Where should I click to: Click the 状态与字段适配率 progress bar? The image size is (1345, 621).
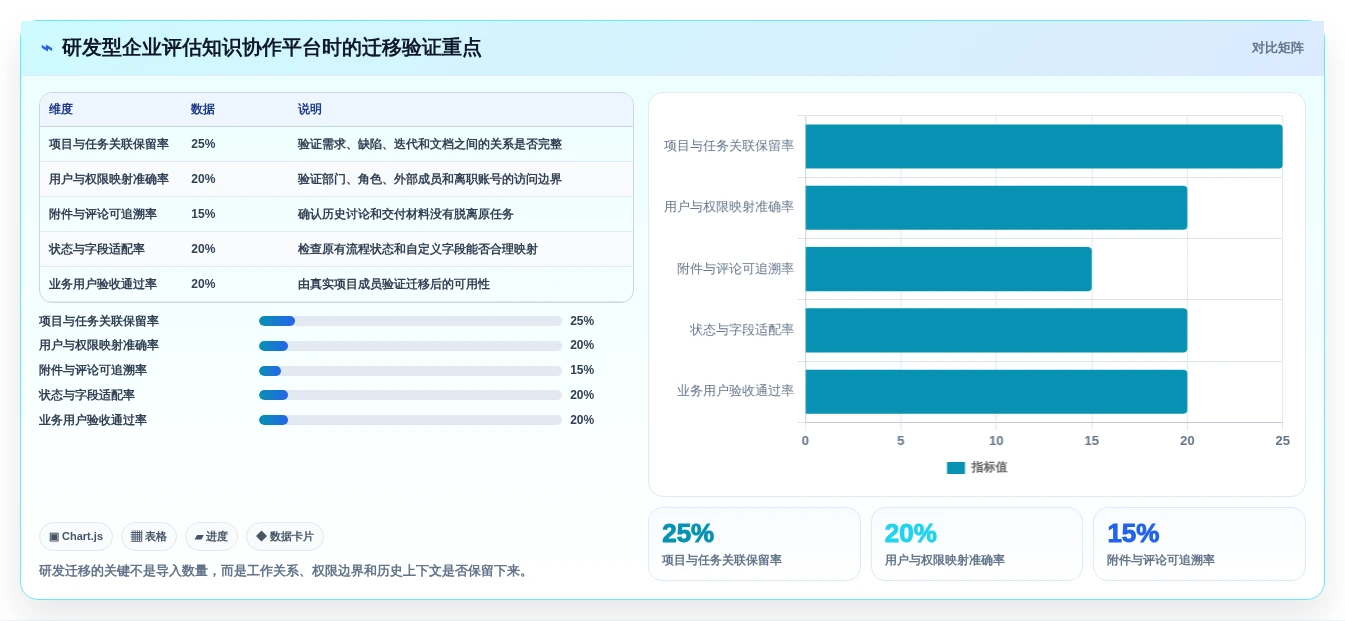(x=410, y=395)
